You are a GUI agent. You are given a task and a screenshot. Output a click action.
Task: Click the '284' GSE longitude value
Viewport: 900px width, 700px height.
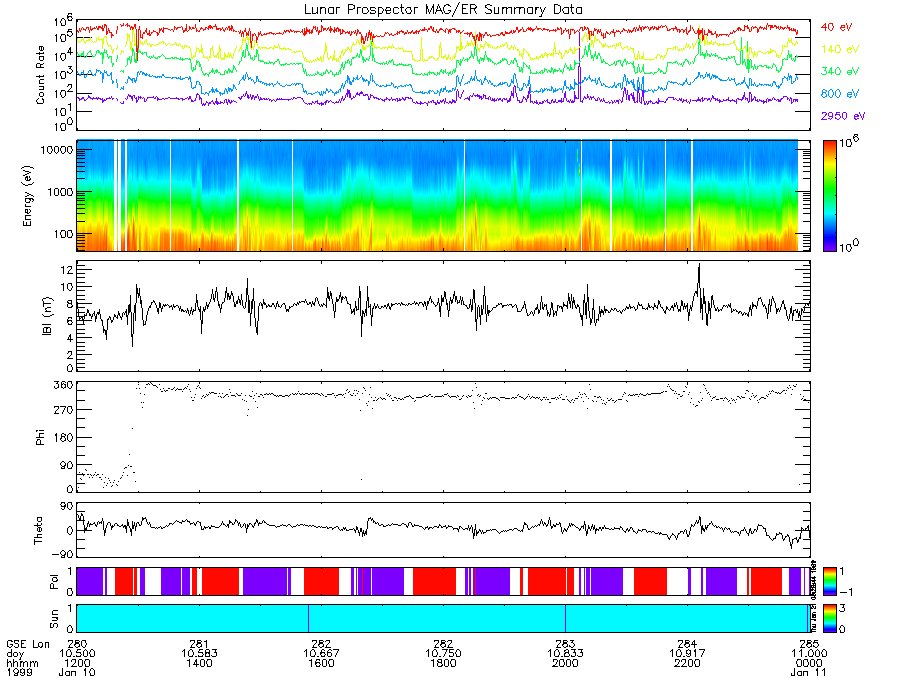tap(687, 644)
